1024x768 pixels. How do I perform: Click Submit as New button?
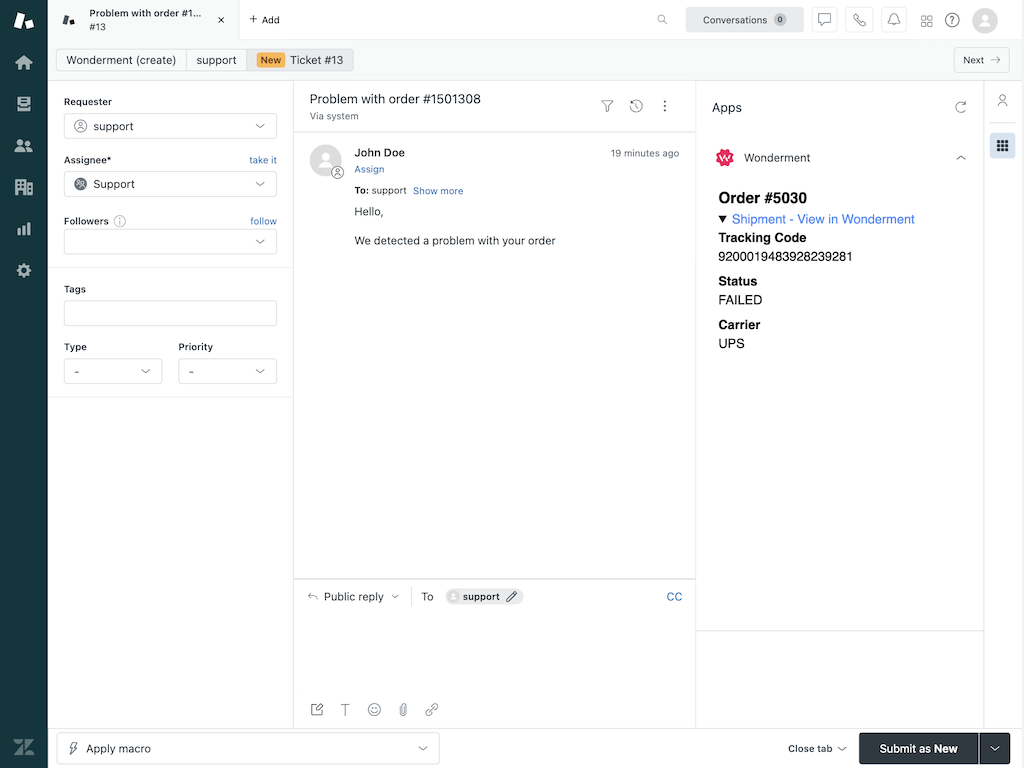(917, 749)
